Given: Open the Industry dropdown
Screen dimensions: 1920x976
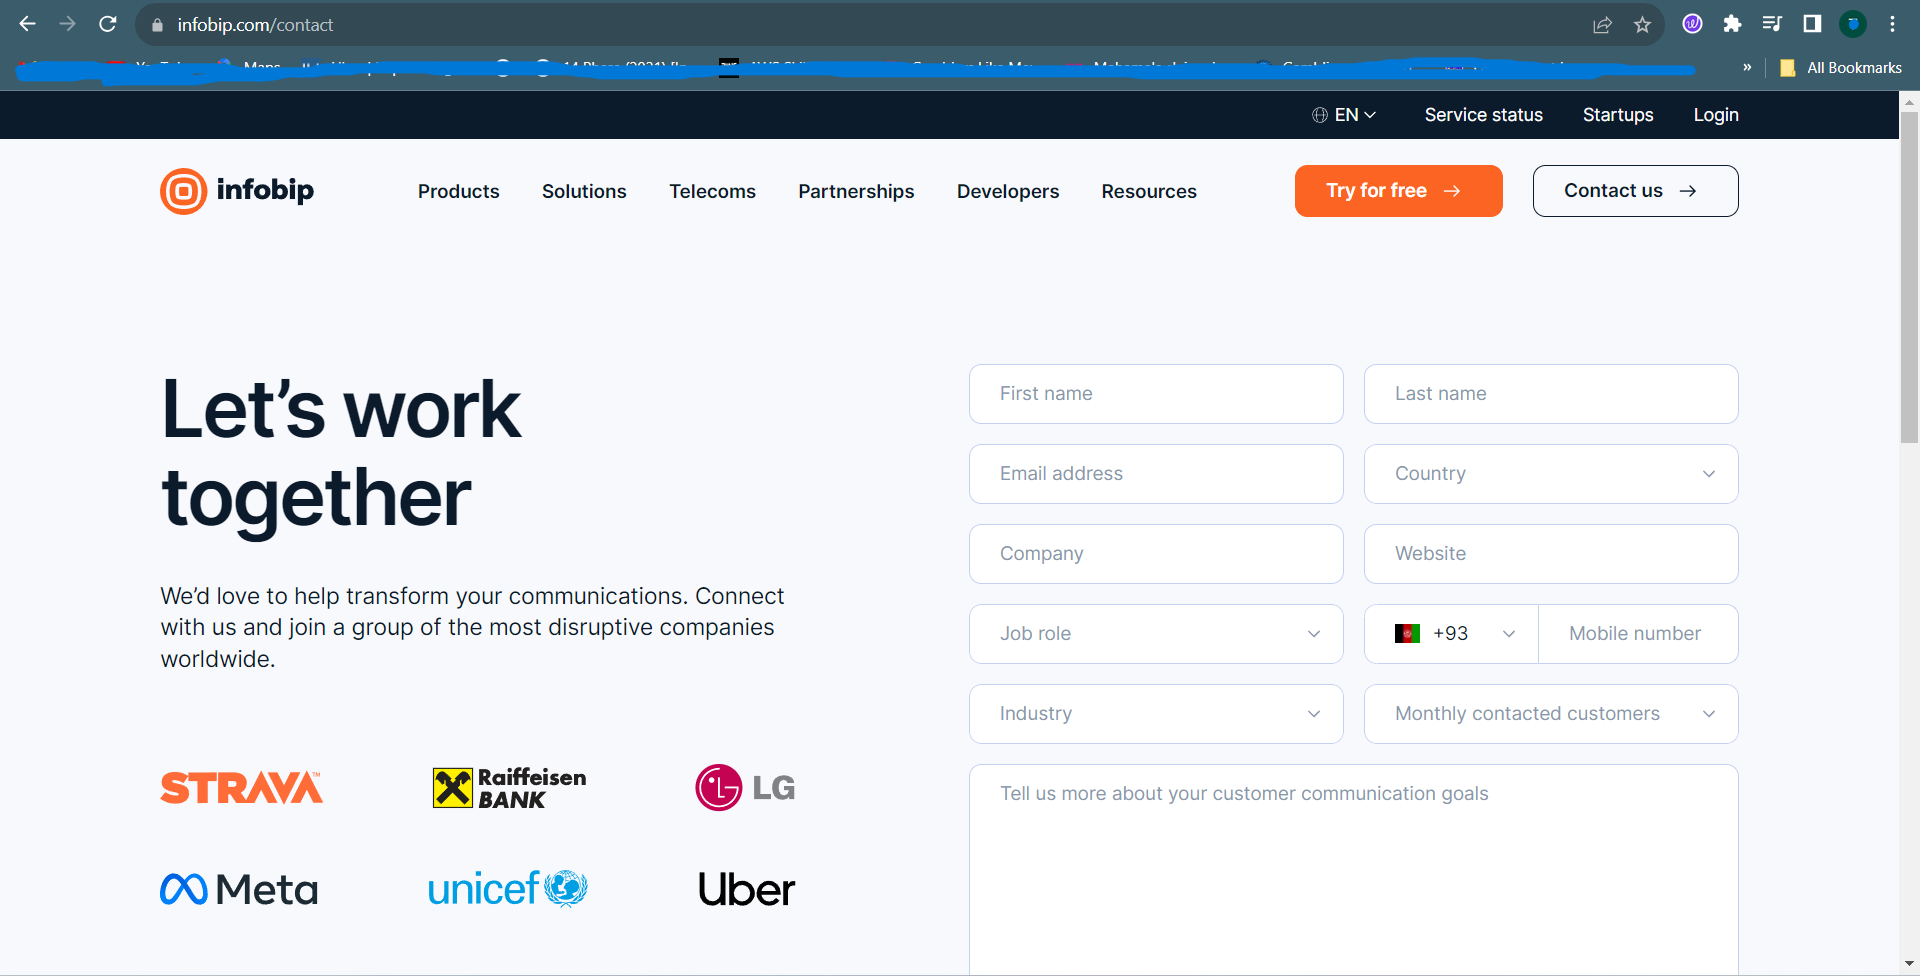Looking at the screenshot, I should (1156, 714).
